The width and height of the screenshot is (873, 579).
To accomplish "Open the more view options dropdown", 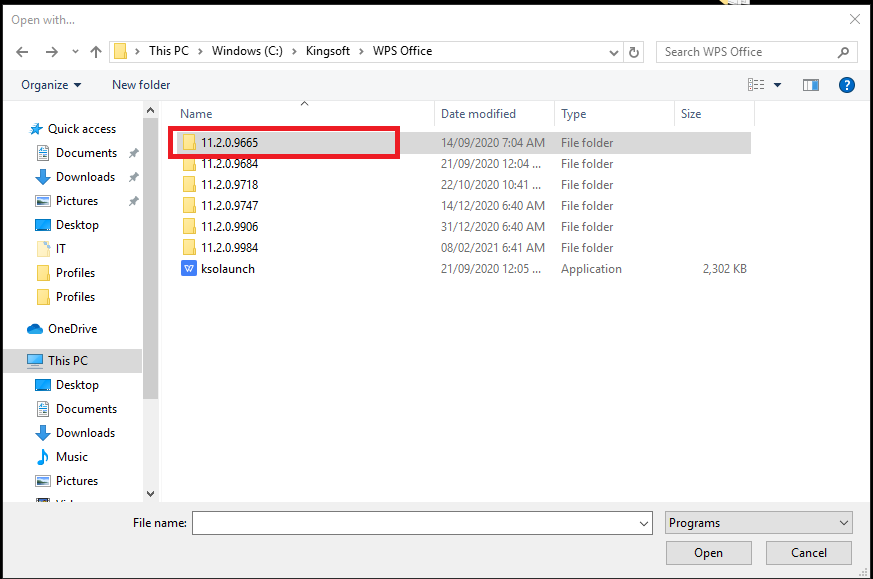I will pos(777,85).
